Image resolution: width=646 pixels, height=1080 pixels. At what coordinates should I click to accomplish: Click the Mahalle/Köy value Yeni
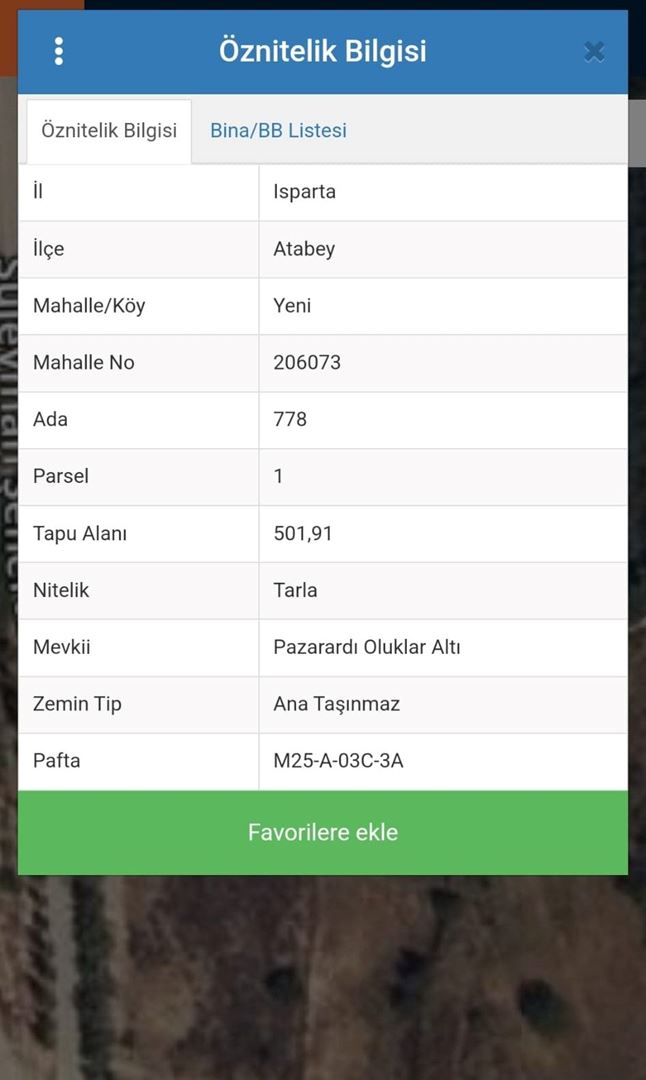coord(292,306)
